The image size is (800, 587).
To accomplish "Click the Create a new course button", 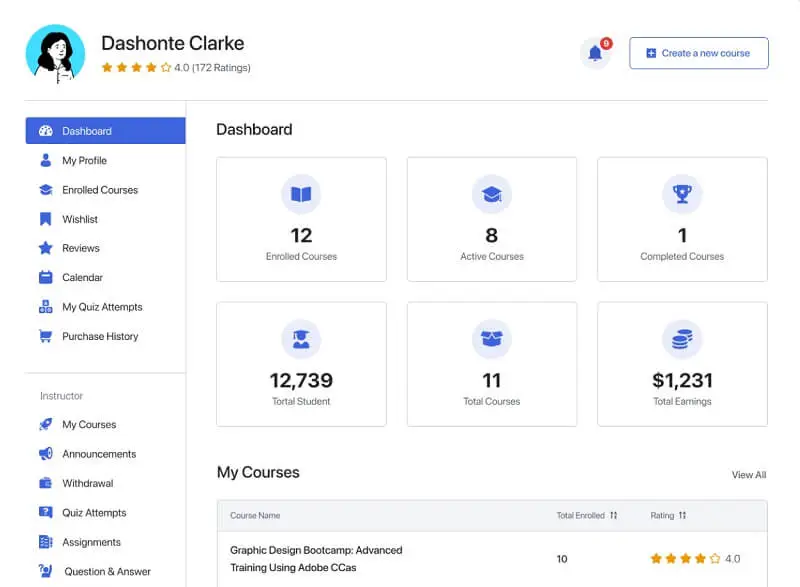I will tap(698, 53).
